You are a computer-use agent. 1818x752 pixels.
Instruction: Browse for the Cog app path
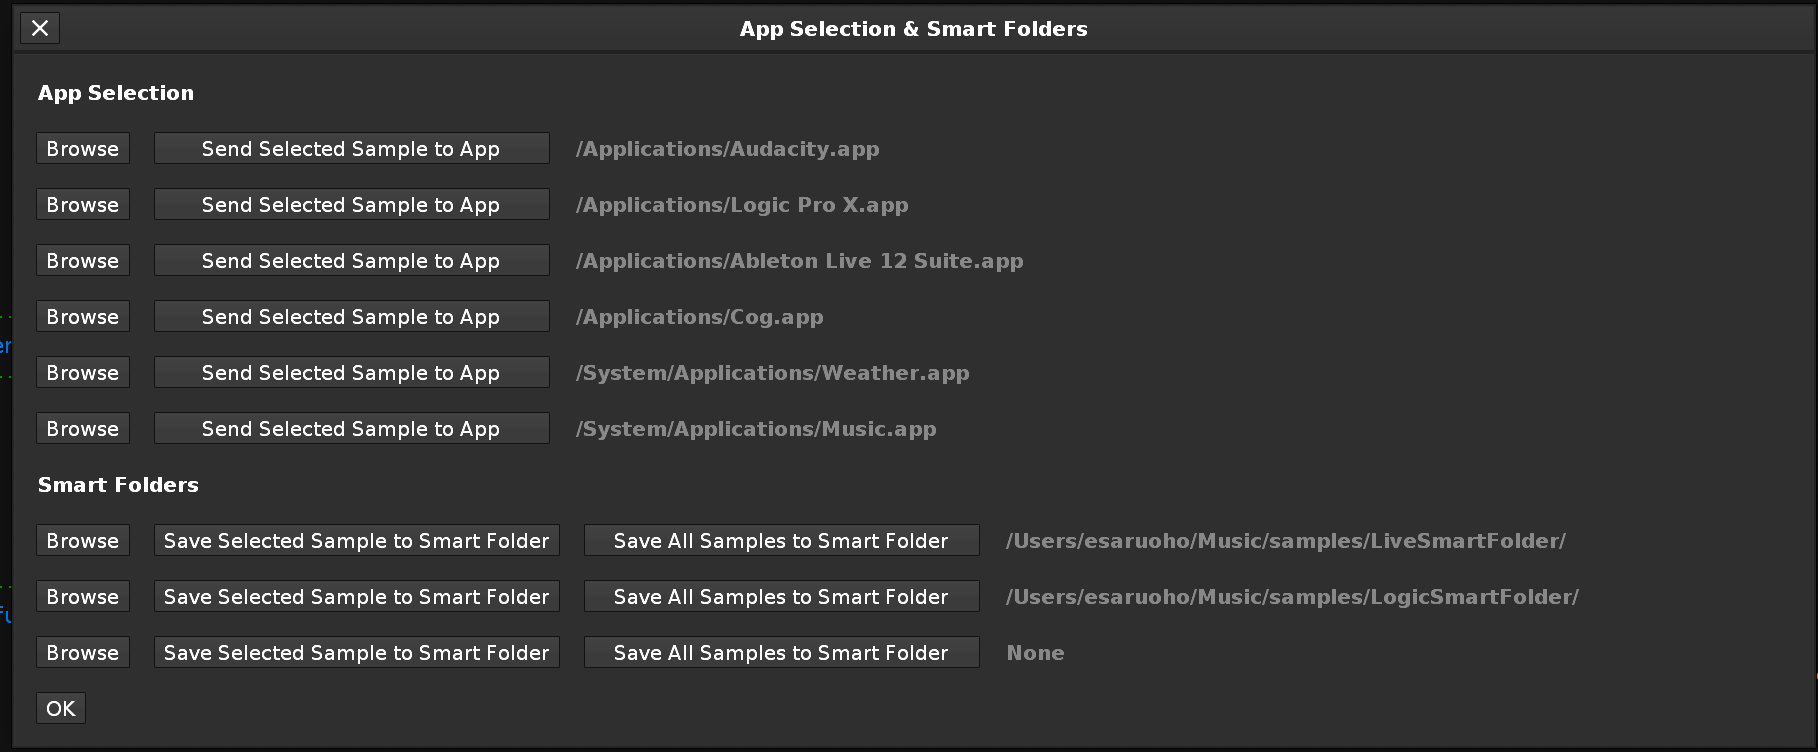[x=83, y=317]
